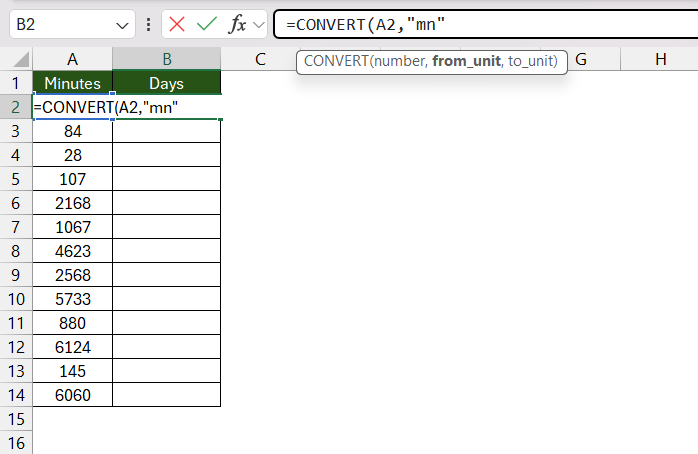
Task: Click the Days header cell
Action: tap(166, 83)
